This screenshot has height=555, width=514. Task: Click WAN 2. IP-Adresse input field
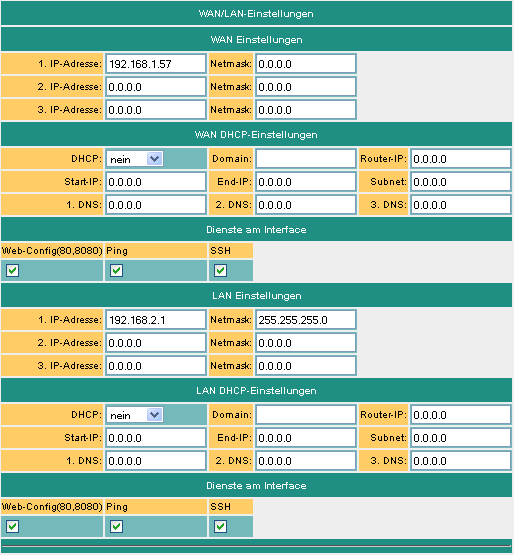(x=156, y=87)
